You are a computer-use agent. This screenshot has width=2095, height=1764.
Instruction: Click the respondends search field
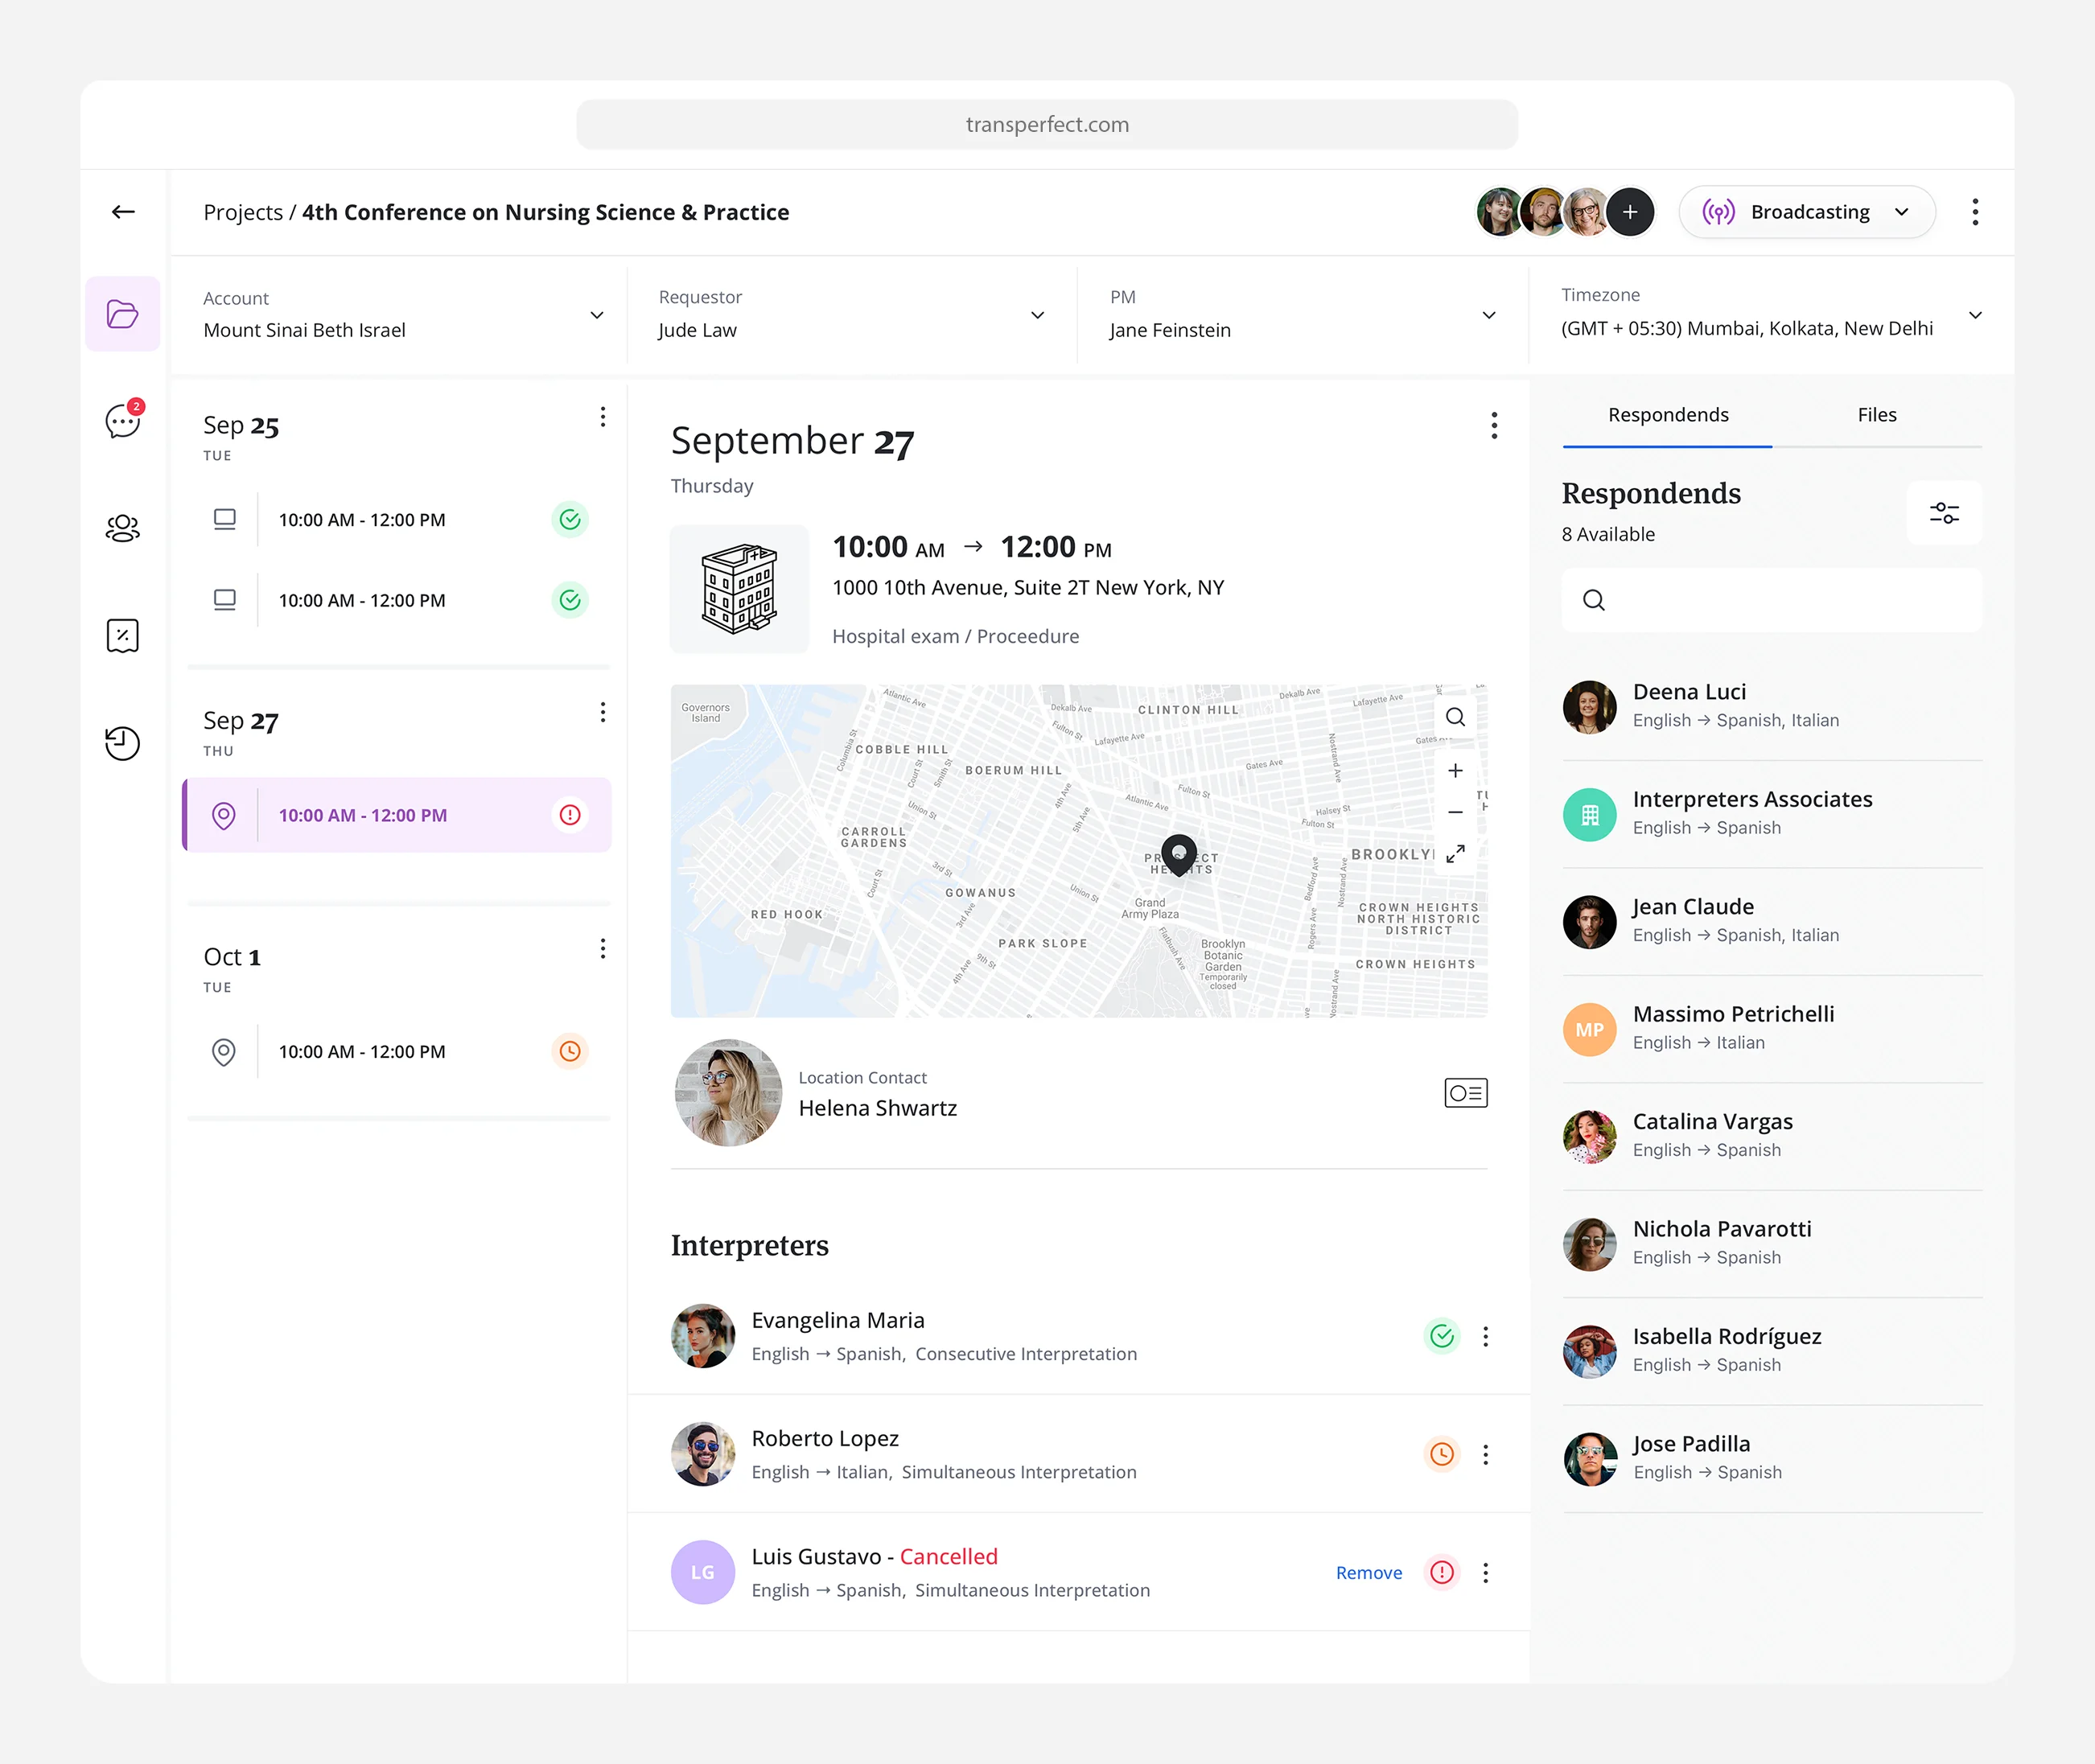click(1771, 600)
